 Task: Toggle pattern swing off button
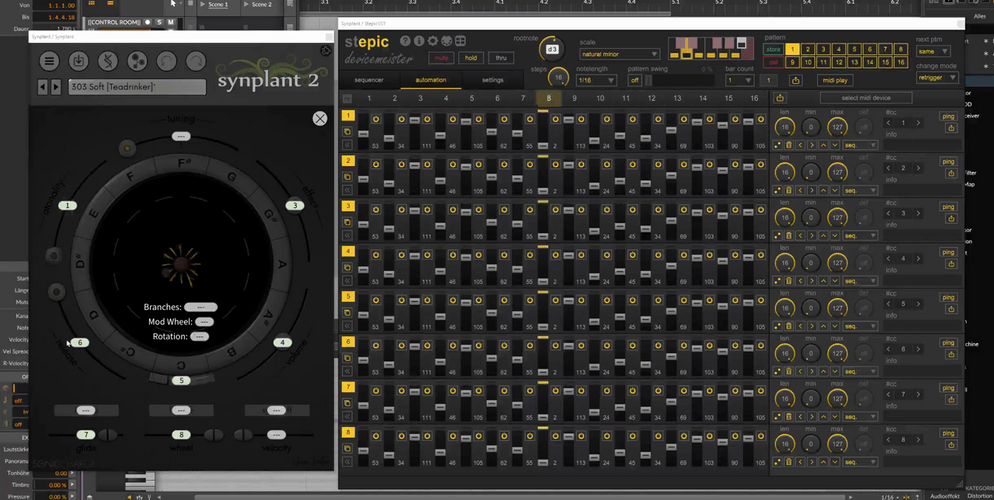(634, 80)
